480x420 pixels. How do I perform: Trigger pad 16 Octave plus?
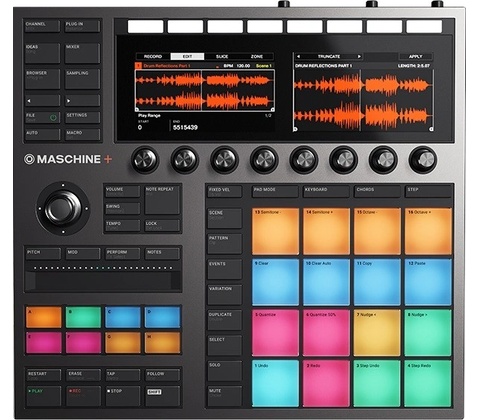[x=428, y=231]
